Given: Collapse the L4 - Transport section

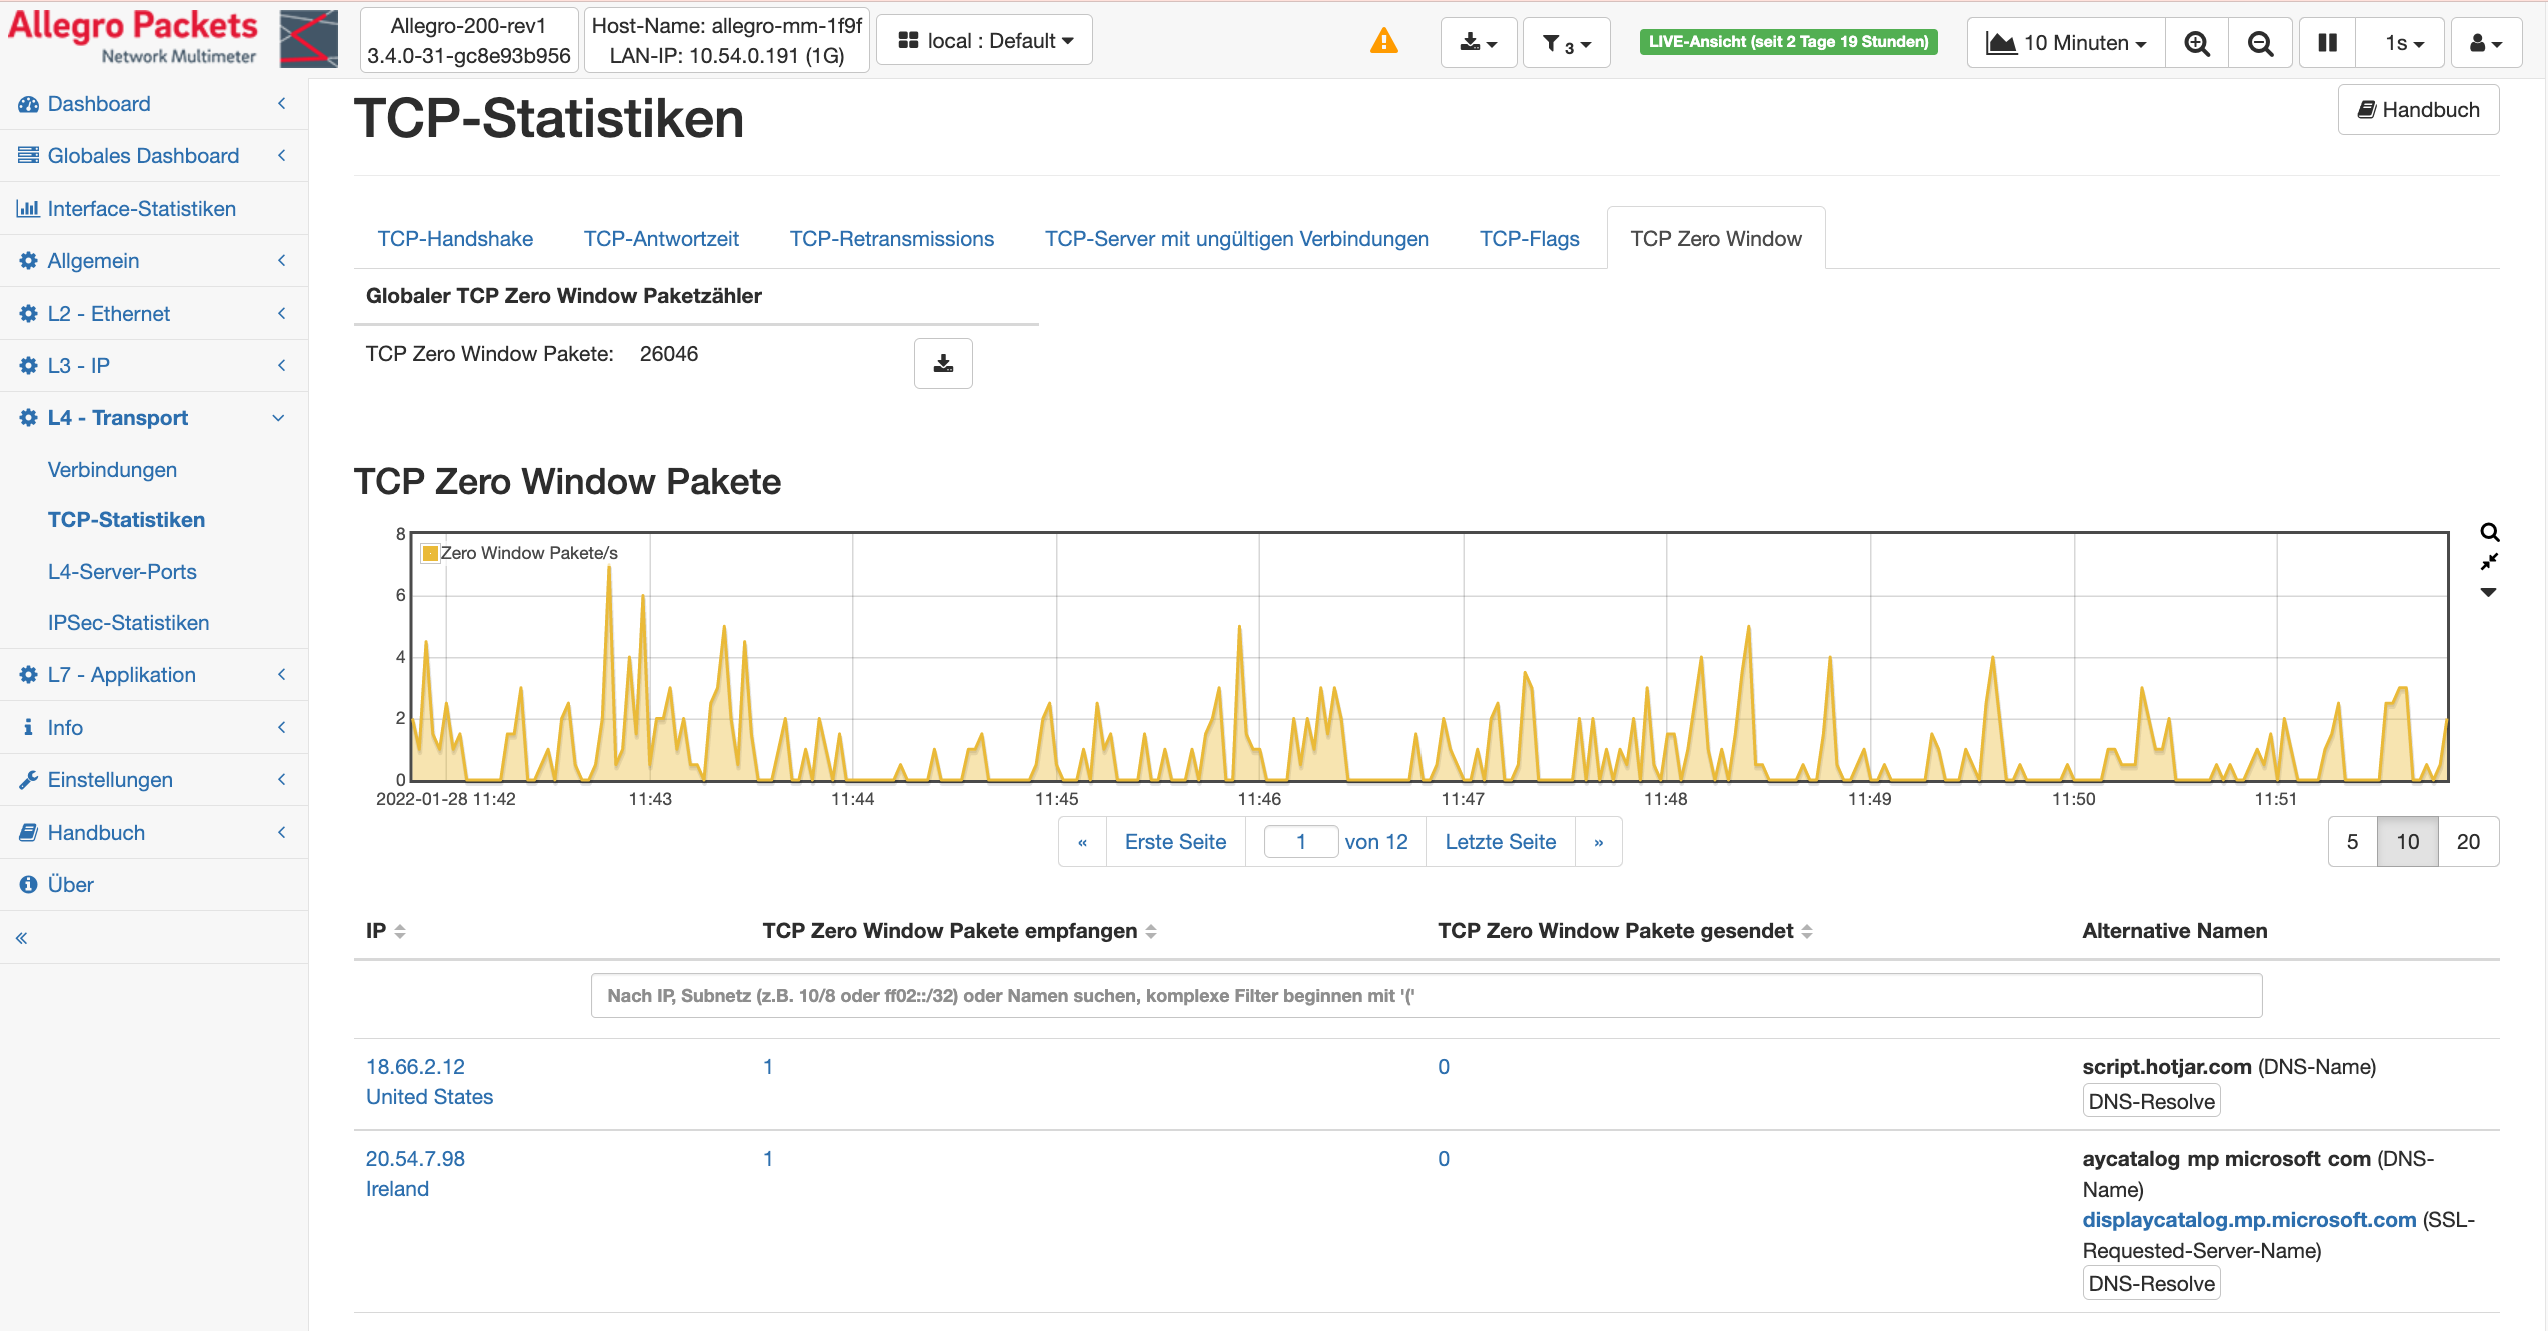Looking at the screenshot, I should point(154,417).
